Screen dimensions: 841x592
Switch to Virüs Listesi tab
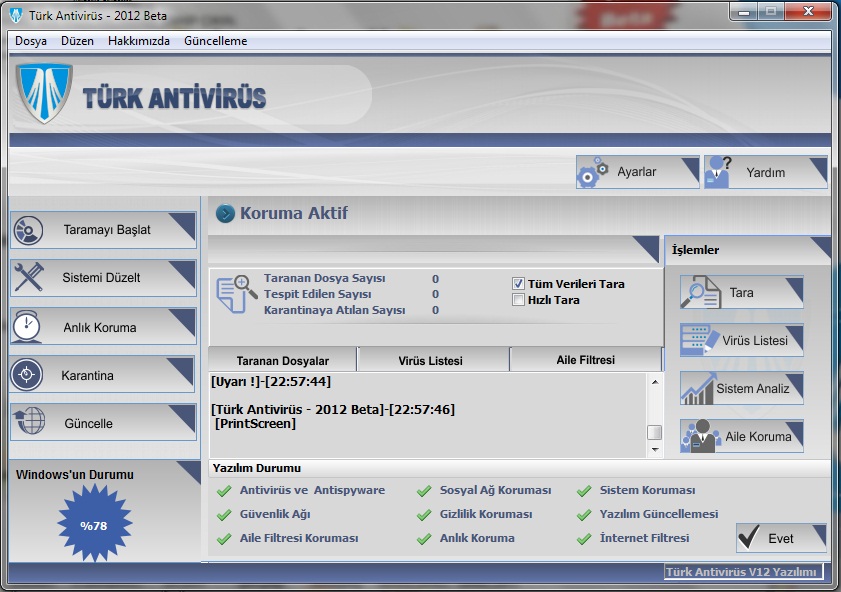click(432, 360)
